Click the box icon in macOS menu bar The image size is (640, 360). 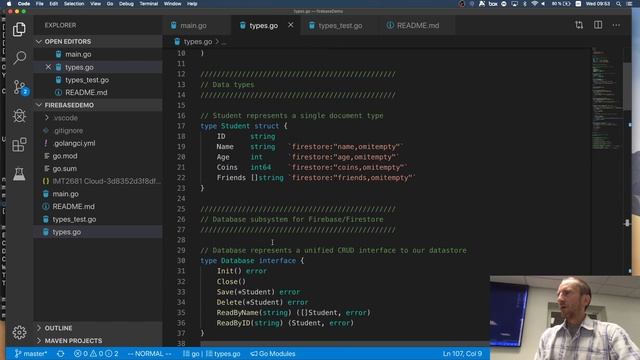pyautogui.click(x=493, y=4)
